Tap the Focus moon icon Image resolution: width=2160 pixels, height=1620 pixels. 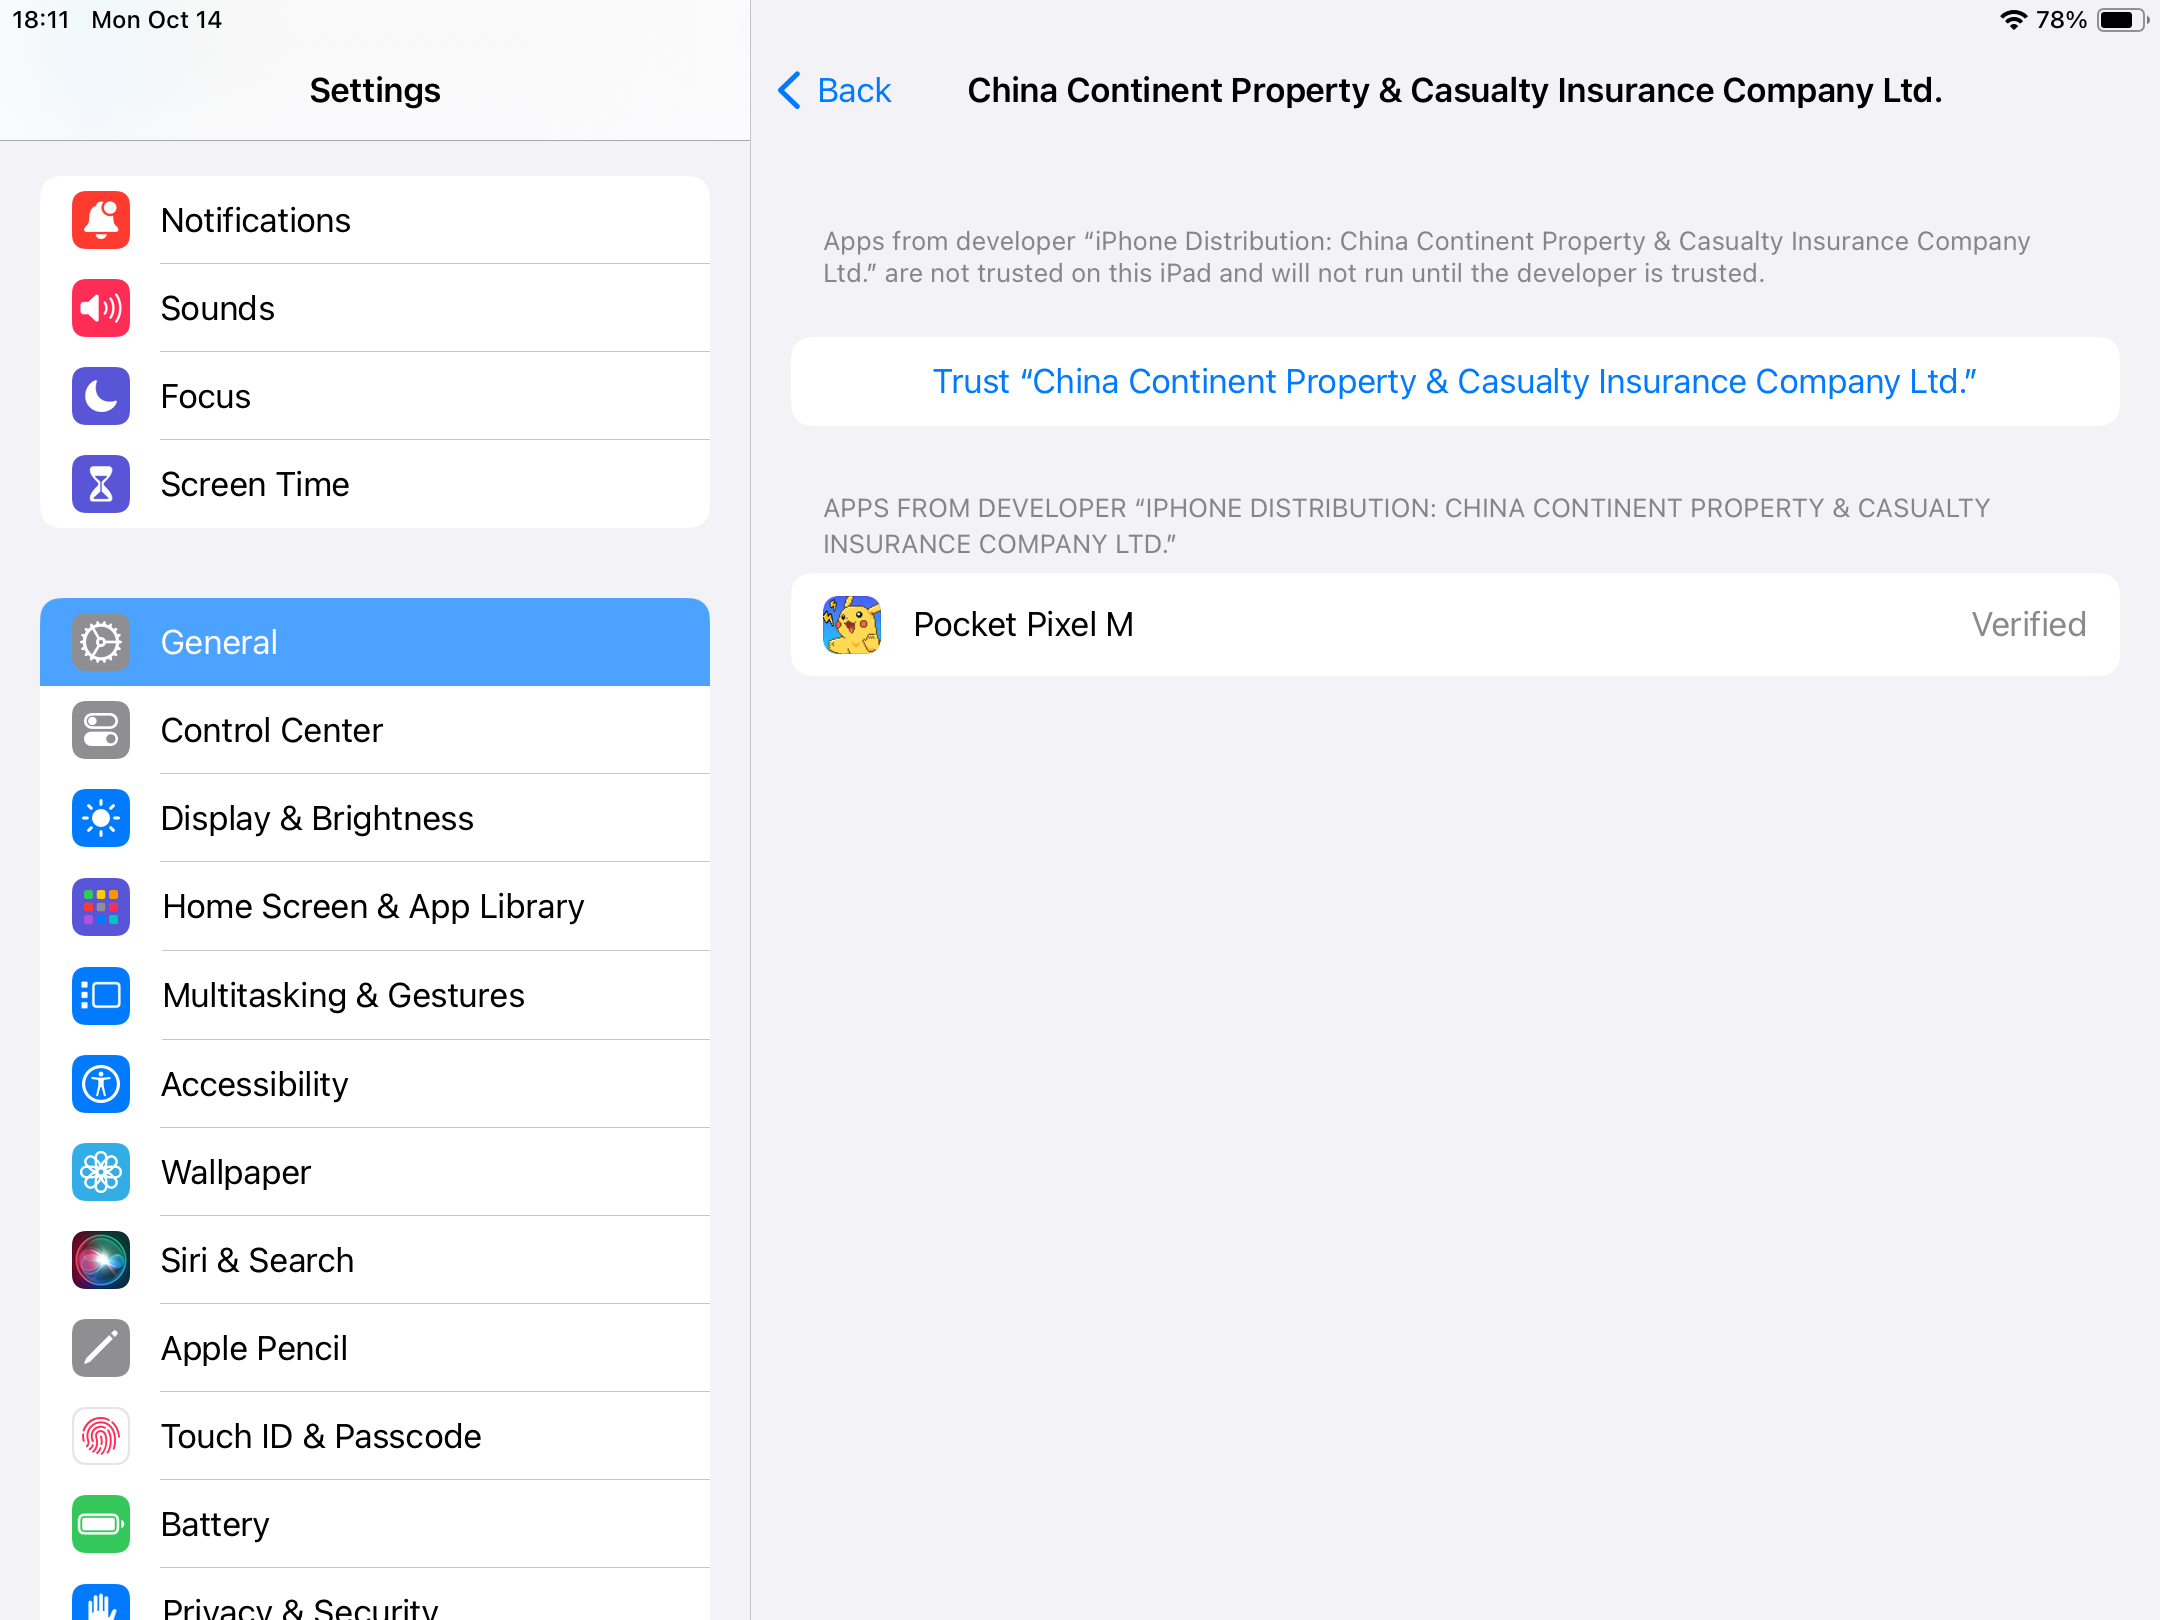(x=101, y=396)
